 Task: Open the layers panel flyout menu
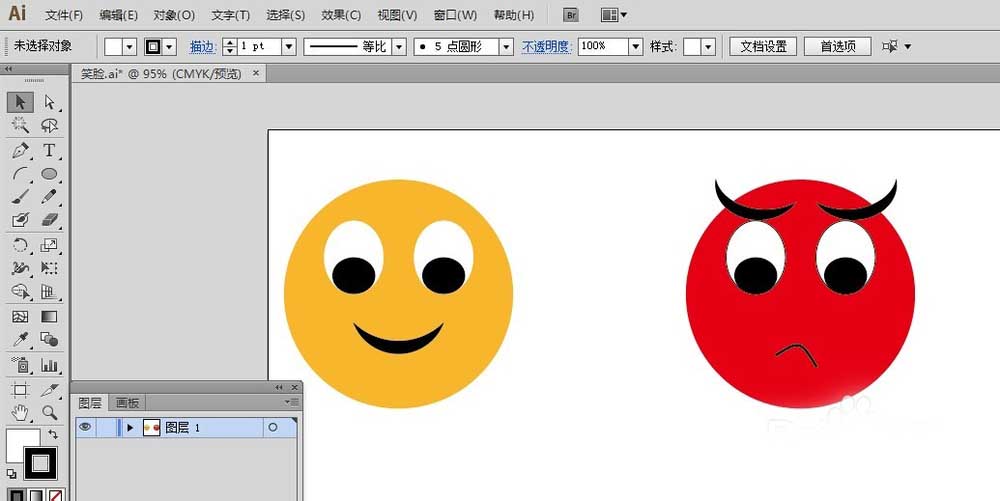(291, 402)
